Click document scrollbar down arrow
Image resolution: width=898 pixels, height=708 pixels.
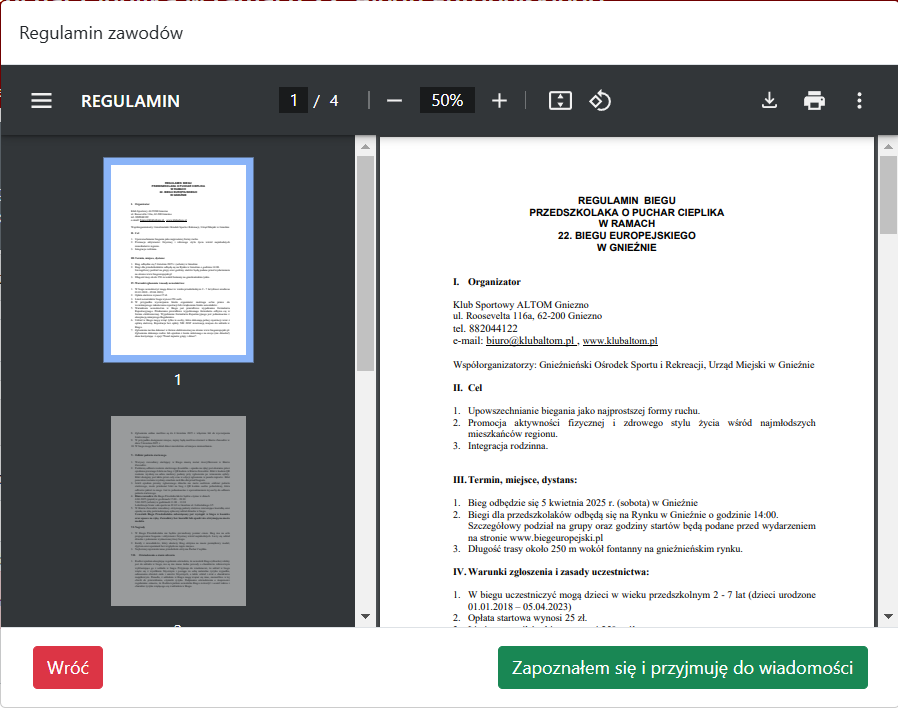(887, 616)
